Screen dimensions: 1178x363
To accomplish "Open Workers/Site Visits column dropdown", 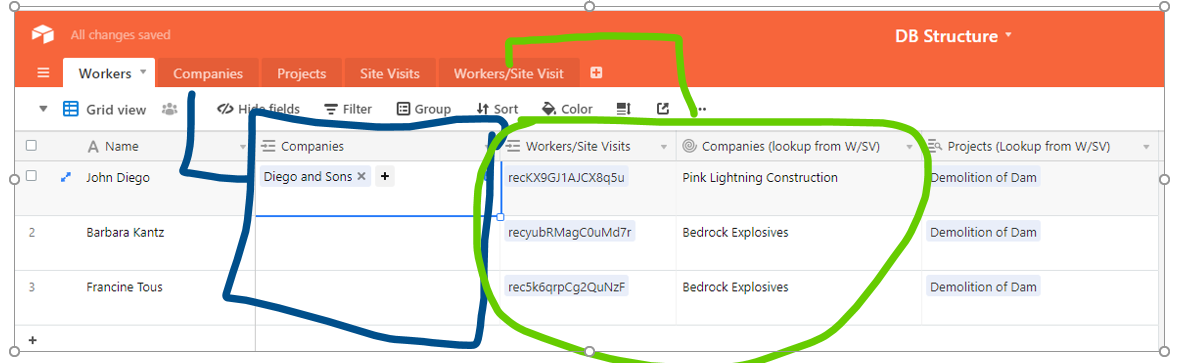I will pyautogui.click(x=664, y=147).
